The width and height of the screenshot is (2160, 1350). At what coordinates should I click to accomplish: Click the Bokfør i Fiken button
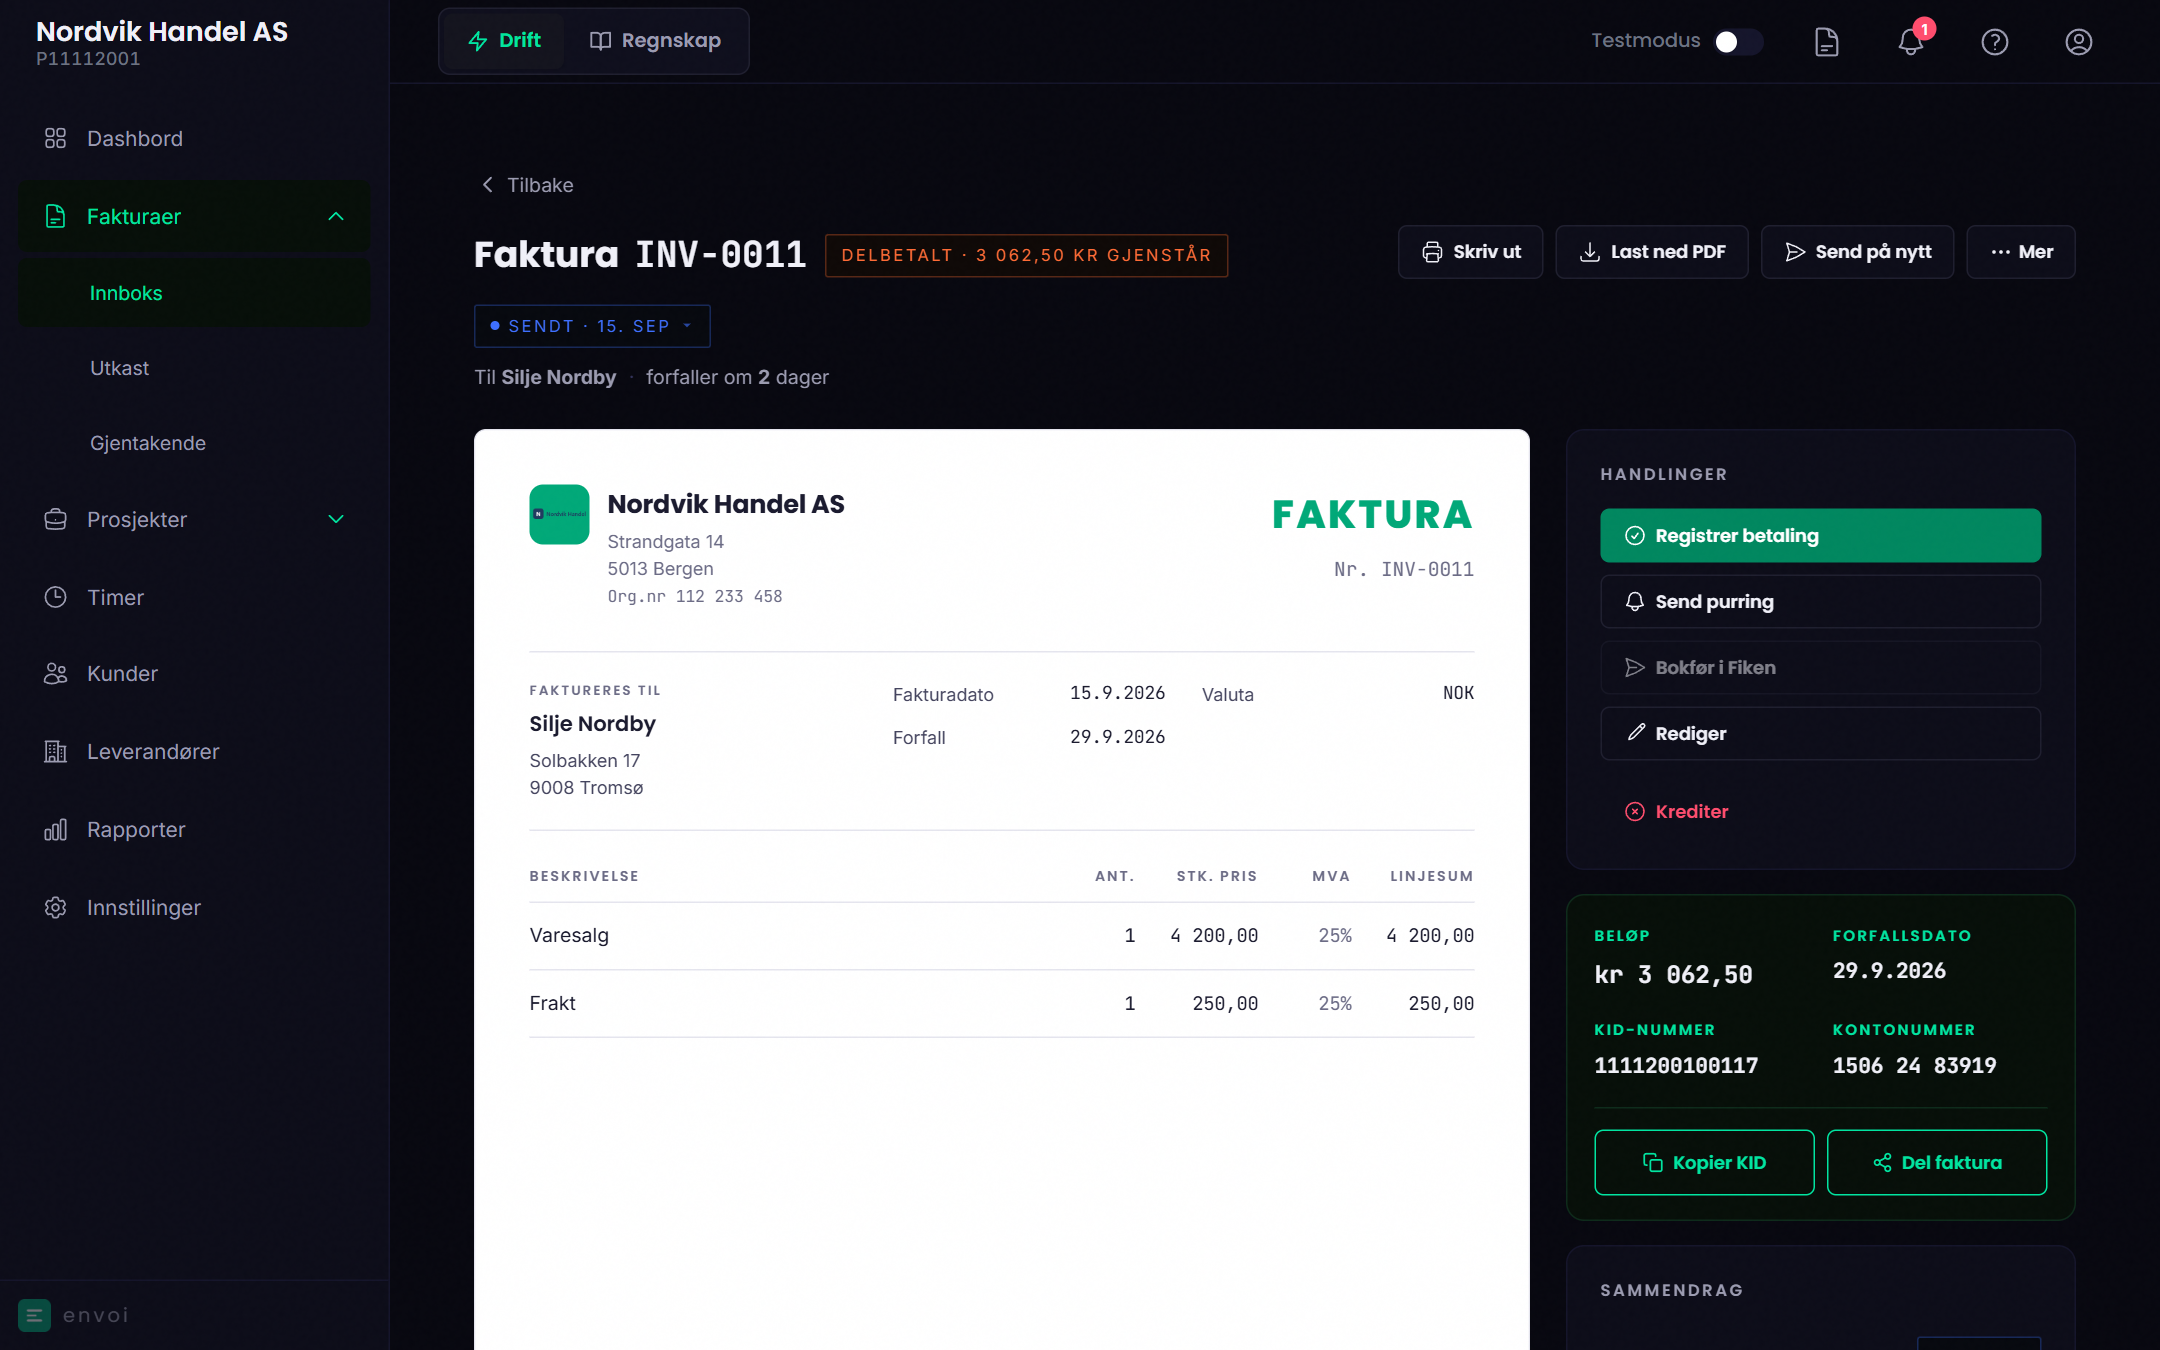[x=1820, y=668]
